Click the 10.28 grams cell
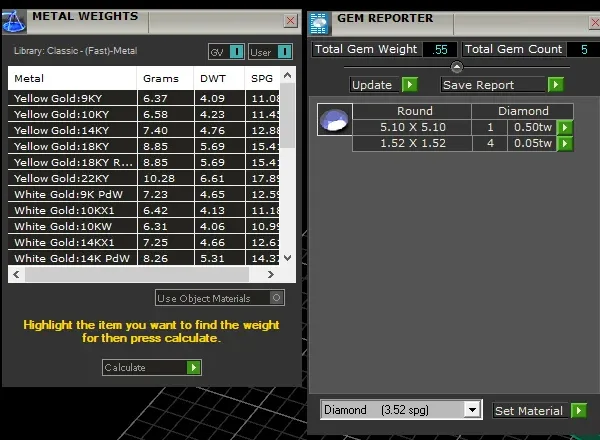The width and height of the screenshot is (600, 440). 165,179
